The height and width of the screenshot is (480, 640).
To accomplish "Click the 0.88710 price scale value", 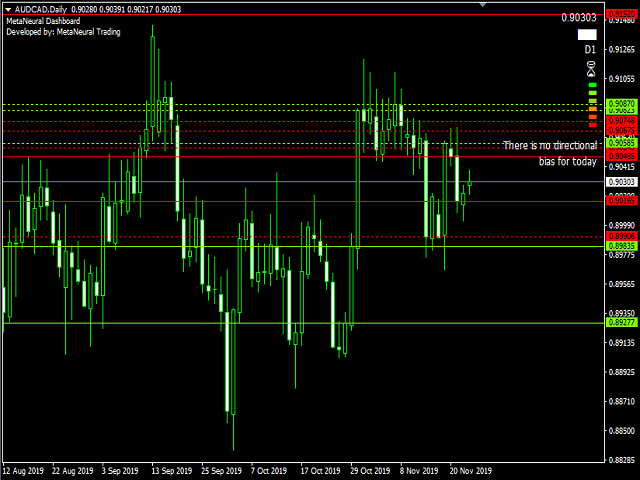I will coord(622,402).
